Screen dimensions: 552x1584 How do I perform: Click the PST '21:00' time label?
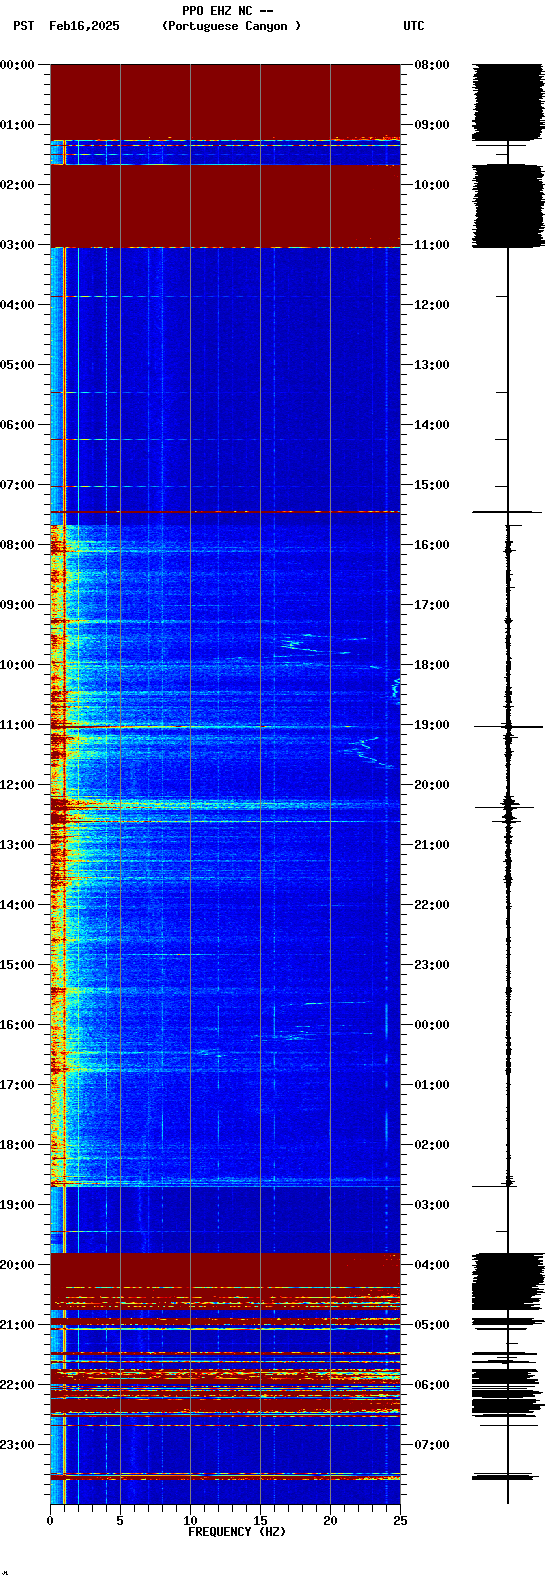tap(18, 1325)
